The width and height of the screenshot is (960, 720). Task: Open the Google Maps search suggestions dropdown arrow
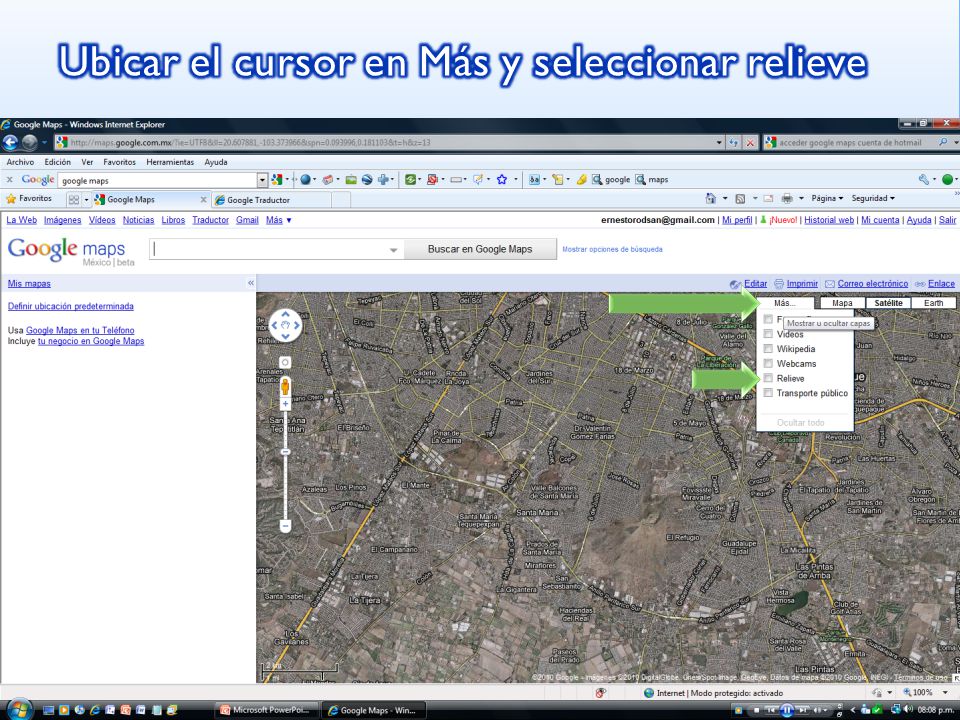pos(394,250)
